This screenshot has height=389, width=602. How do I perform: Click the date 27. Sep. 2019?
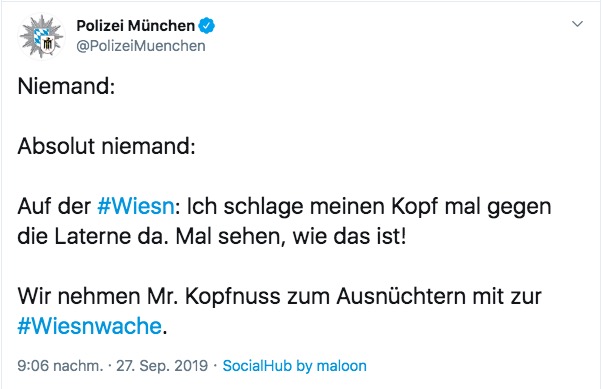tap(162, 366)
